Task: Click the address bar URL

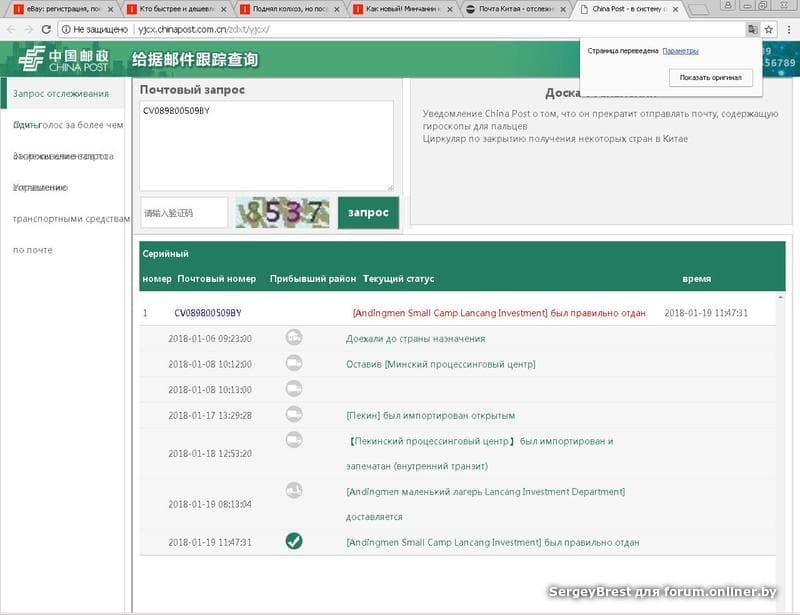Action: [204, 30]
